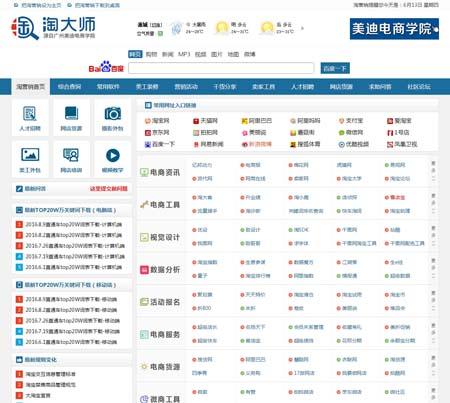Image resolution: width=450 pixels, height=403 pixels.
Task: Open 蘑菇街 in common sites list
Action: tap(302, 132)
